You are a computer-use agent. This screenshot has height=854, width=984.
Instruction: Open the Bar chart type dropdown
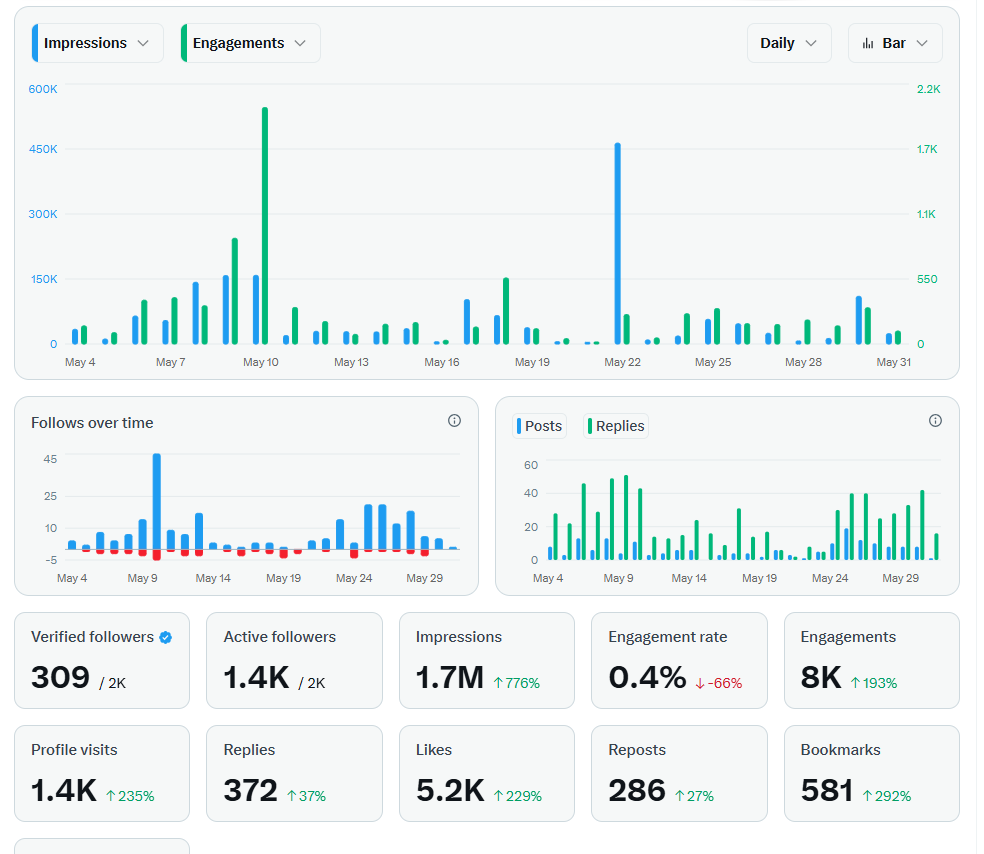click(895, 43)
